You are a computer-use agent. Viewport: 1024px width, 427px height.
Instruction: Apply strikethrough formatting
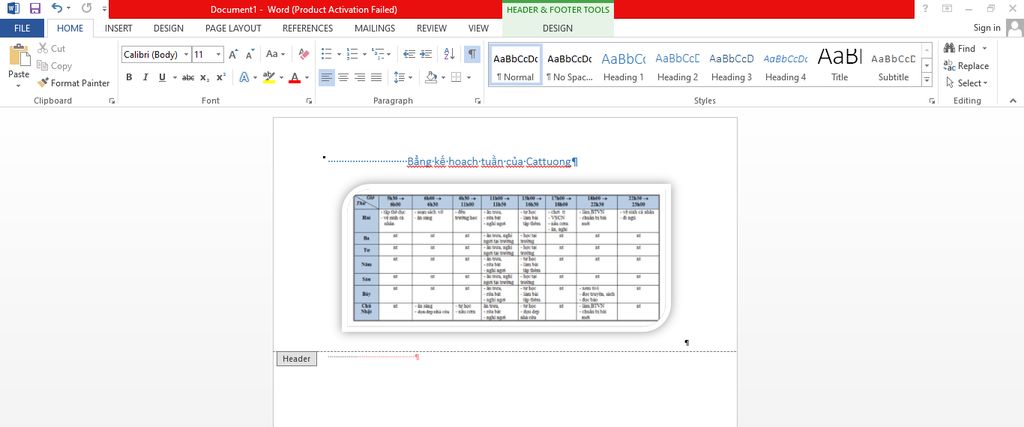(188, 77)
